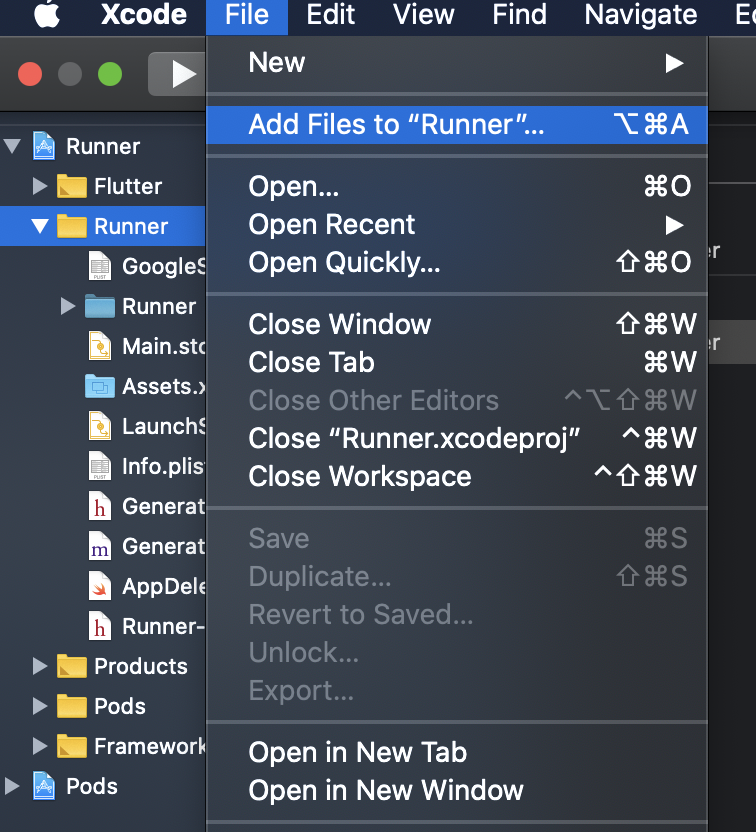Choose Close "Runner.xcodeproj"

tap(457, 438)
